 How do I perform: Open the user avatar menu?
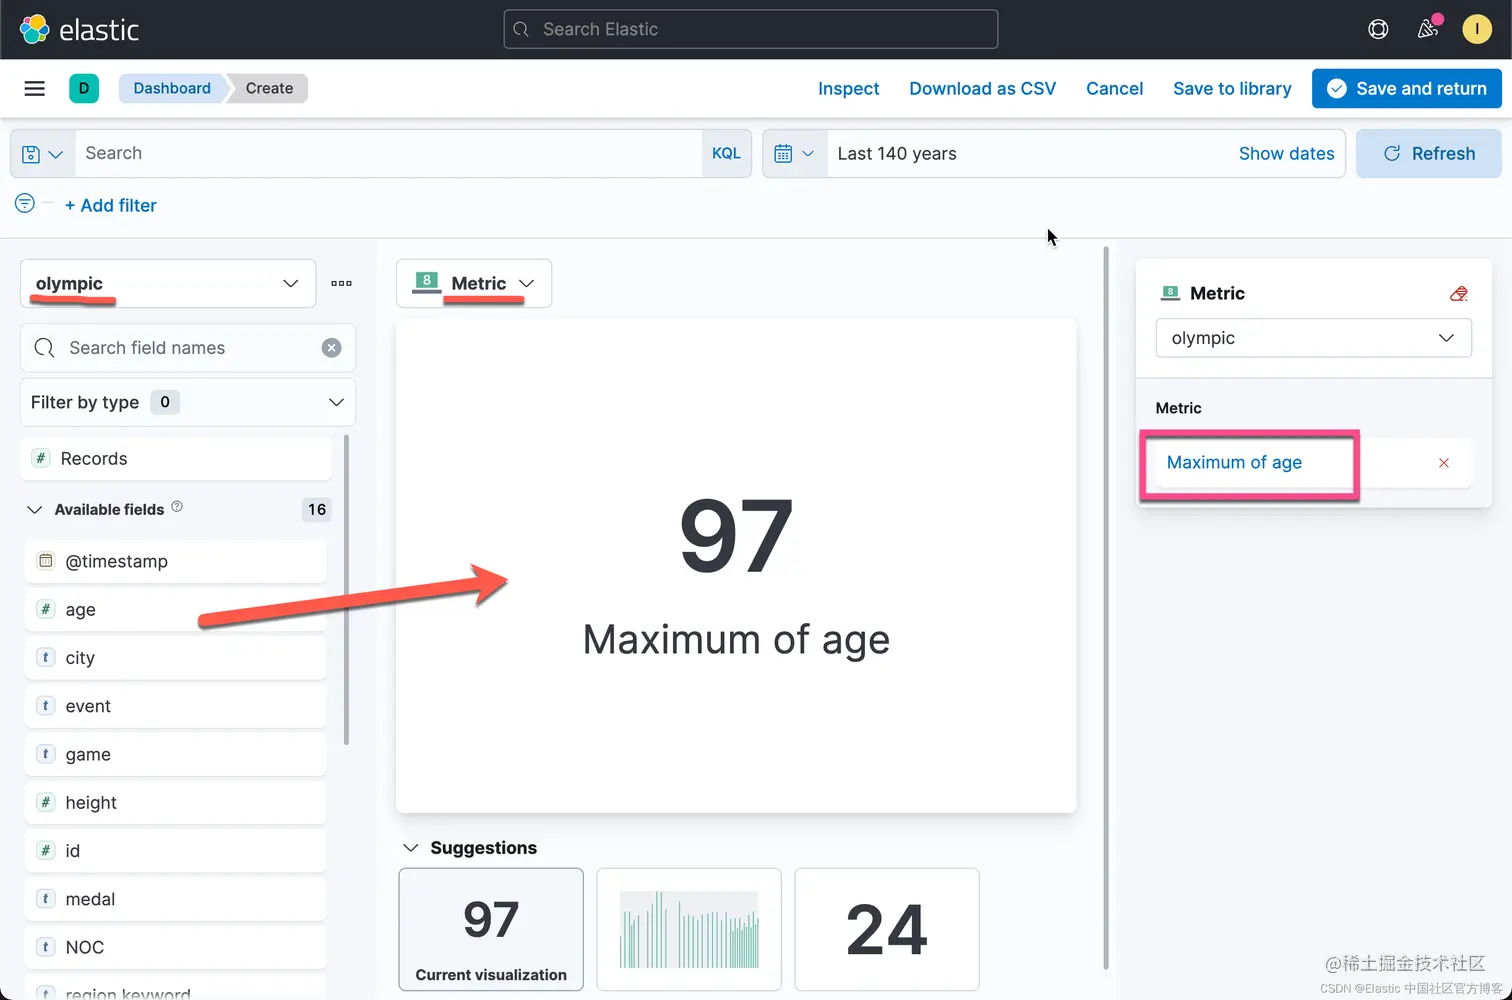pyautogui.click(x=1477, y=29)
